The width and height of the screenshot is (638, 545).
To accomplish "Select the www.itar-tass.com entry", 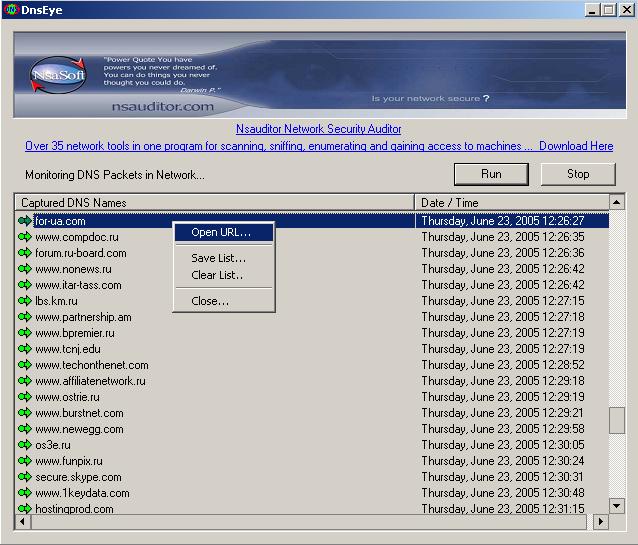I will [x=78, y=285].
